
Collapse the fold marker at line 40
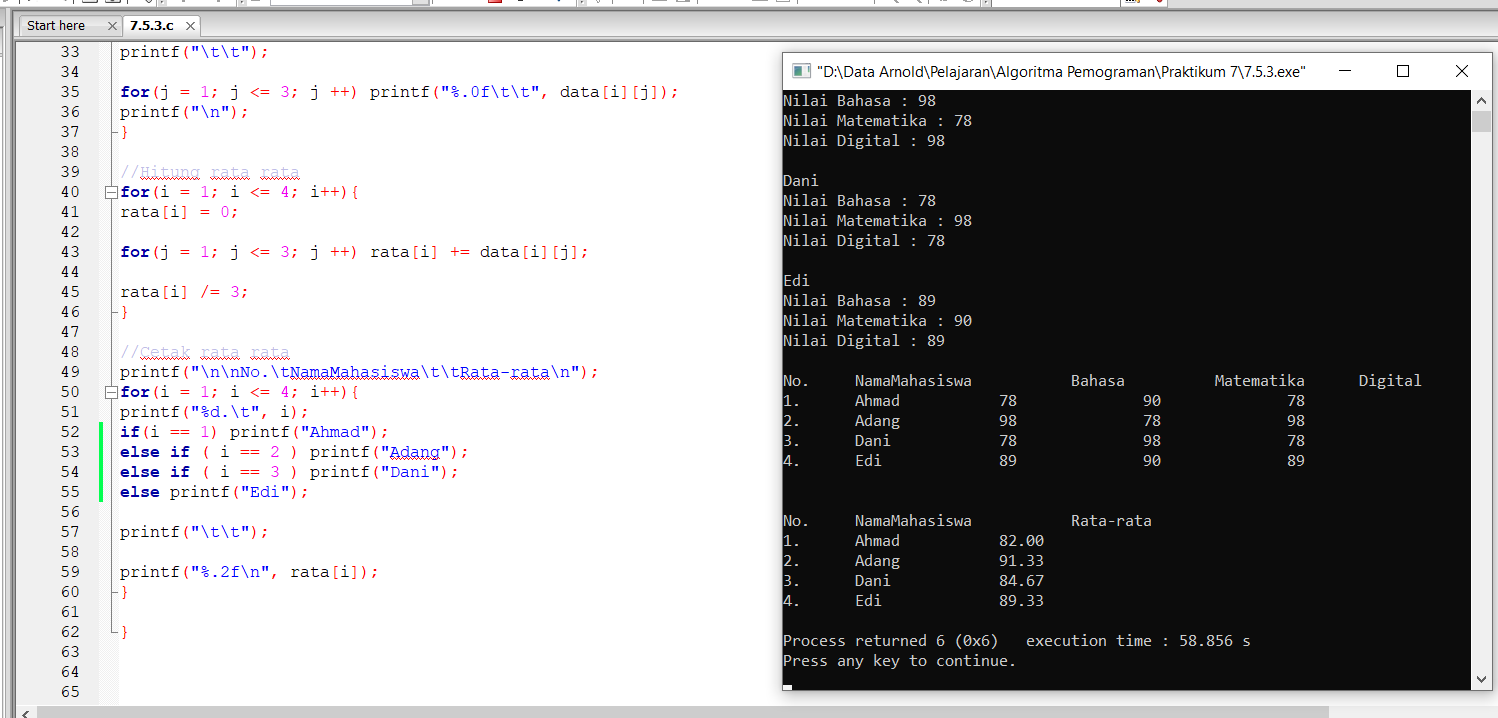point(111,192)
